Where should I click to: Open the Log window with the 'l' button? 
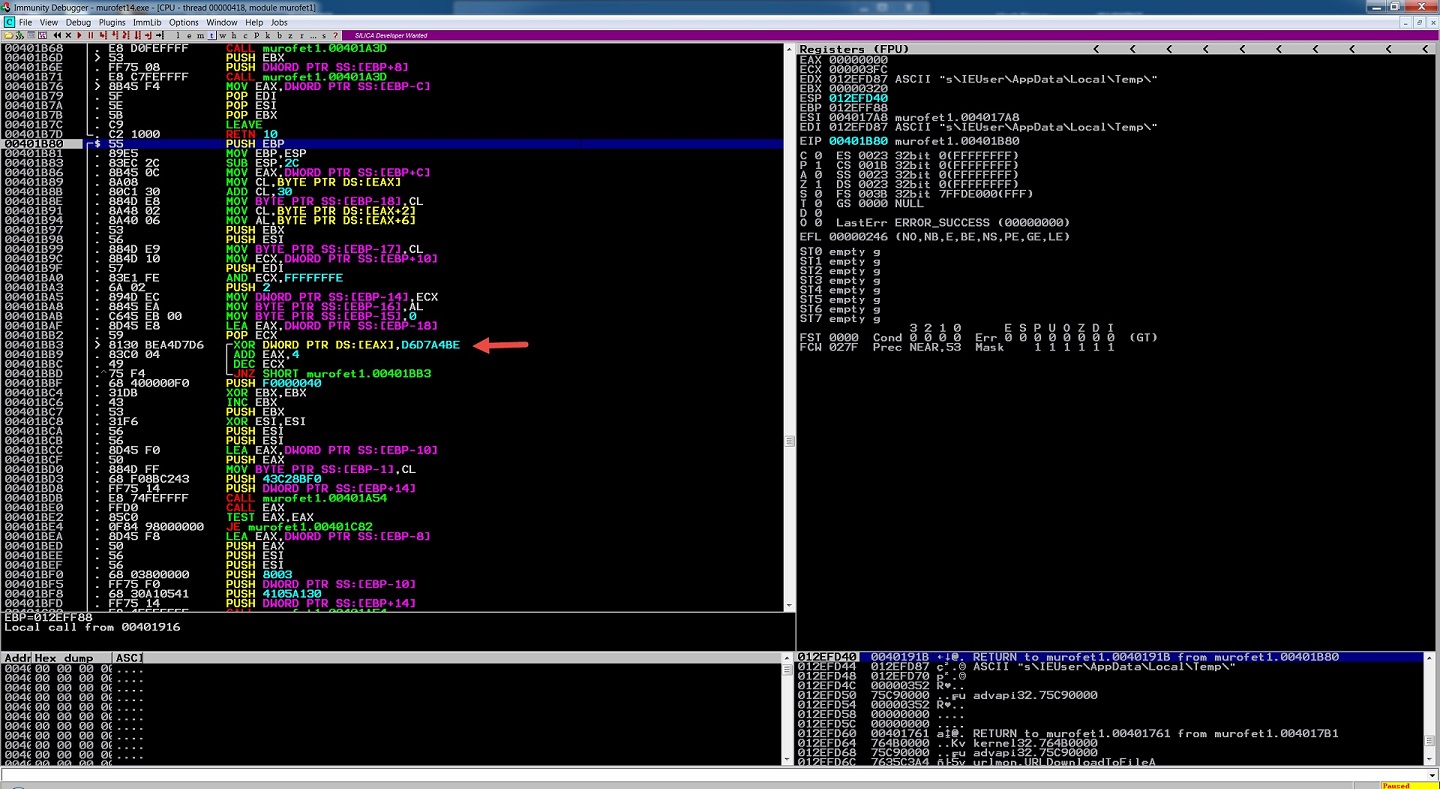click(178, 35)
